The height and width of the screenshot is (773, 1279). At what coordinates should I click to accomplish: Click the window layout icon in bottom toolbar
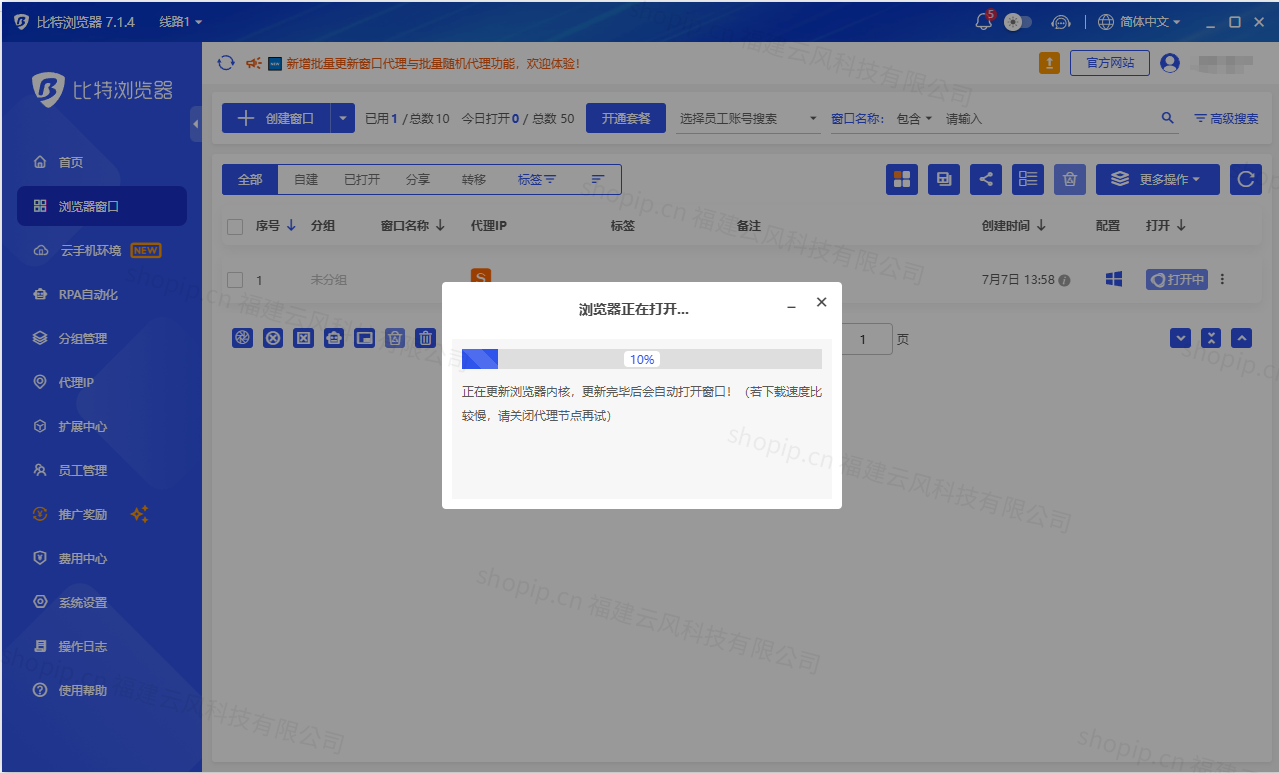365,338
